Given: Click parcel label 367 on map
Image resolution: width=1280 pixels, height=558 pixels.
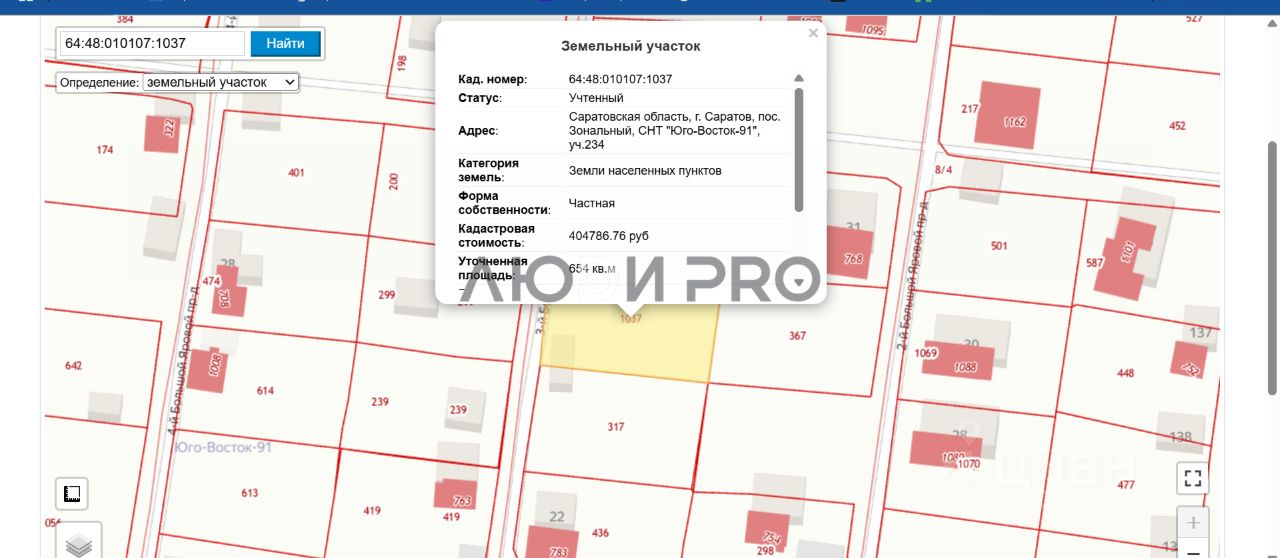Looking at the screenshot, I should (x=797, y=336).
